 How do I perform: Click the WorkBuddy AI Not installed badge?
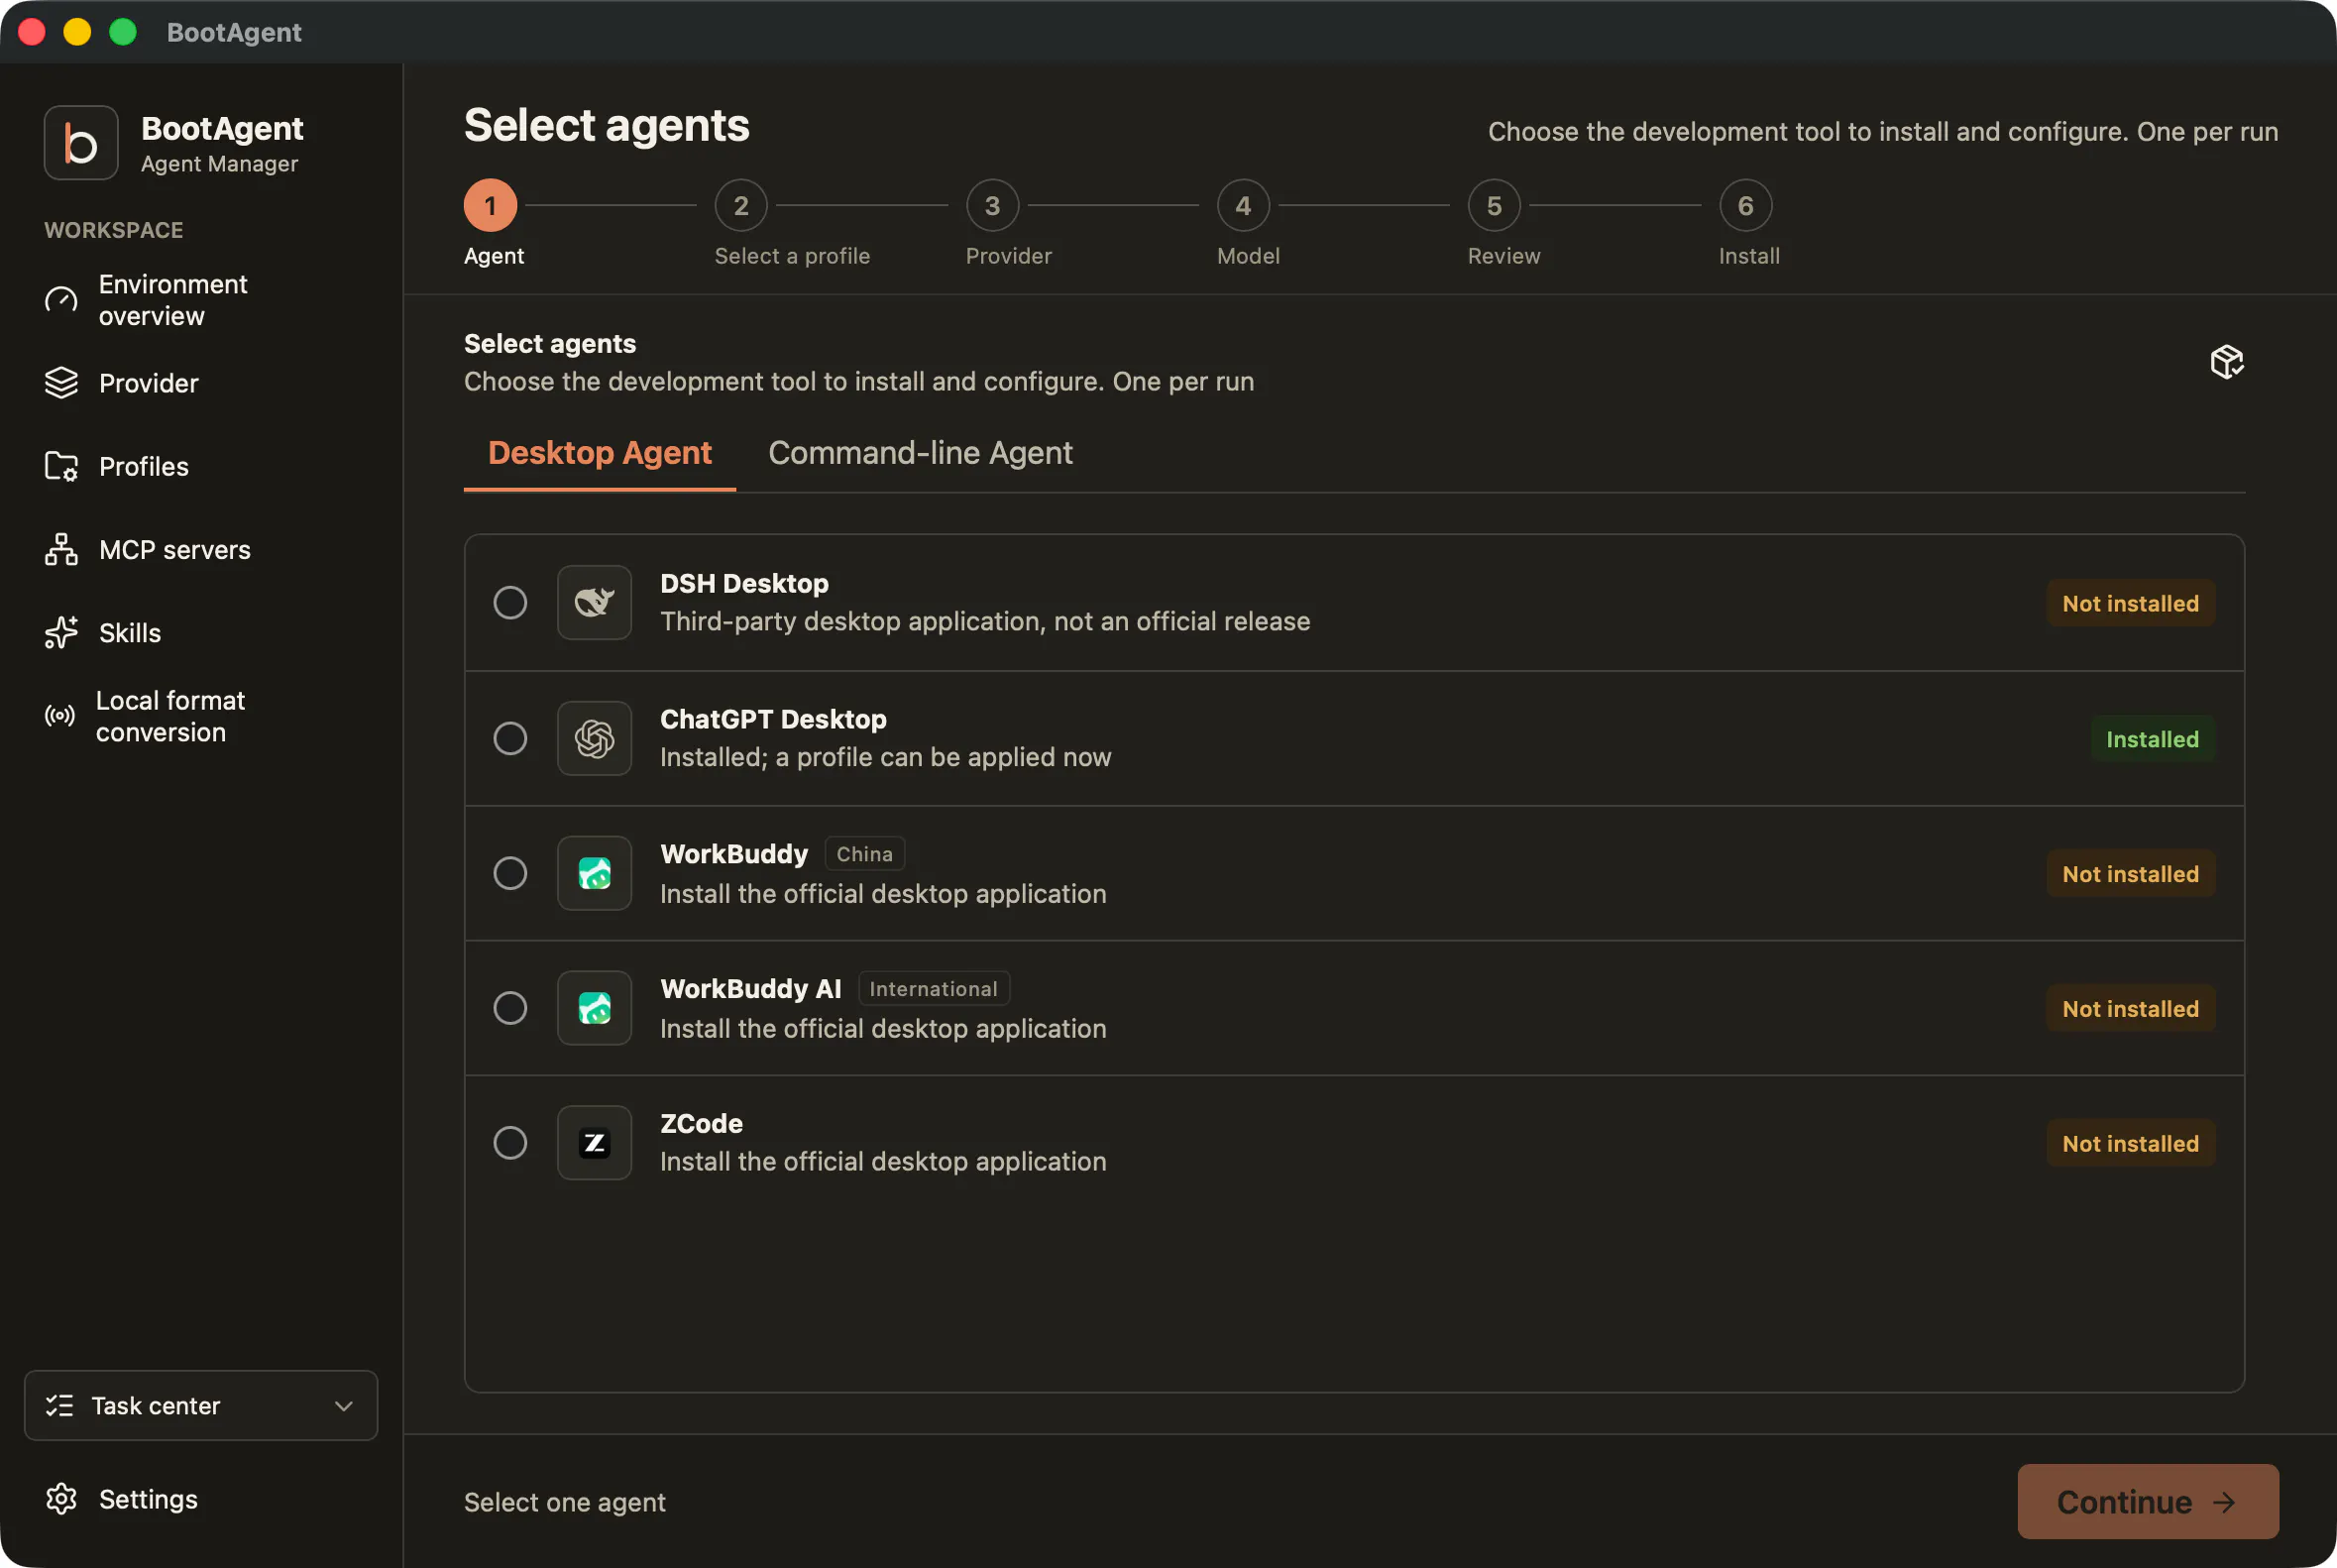tap(2130, 1009)
